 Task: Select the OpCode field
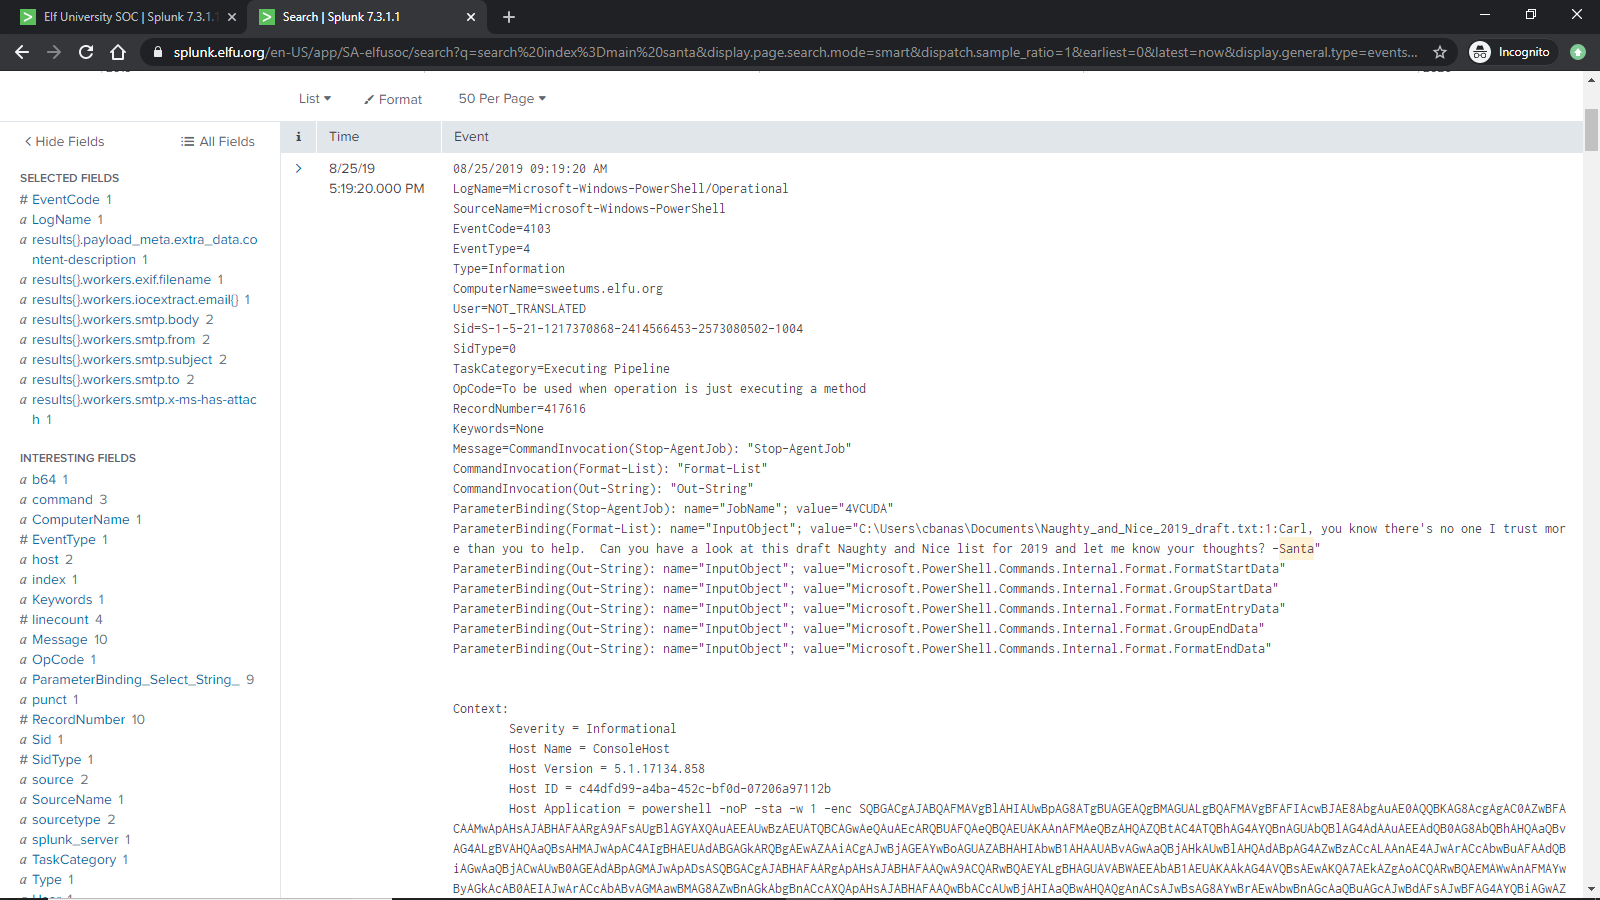click(x=58, y=660)
